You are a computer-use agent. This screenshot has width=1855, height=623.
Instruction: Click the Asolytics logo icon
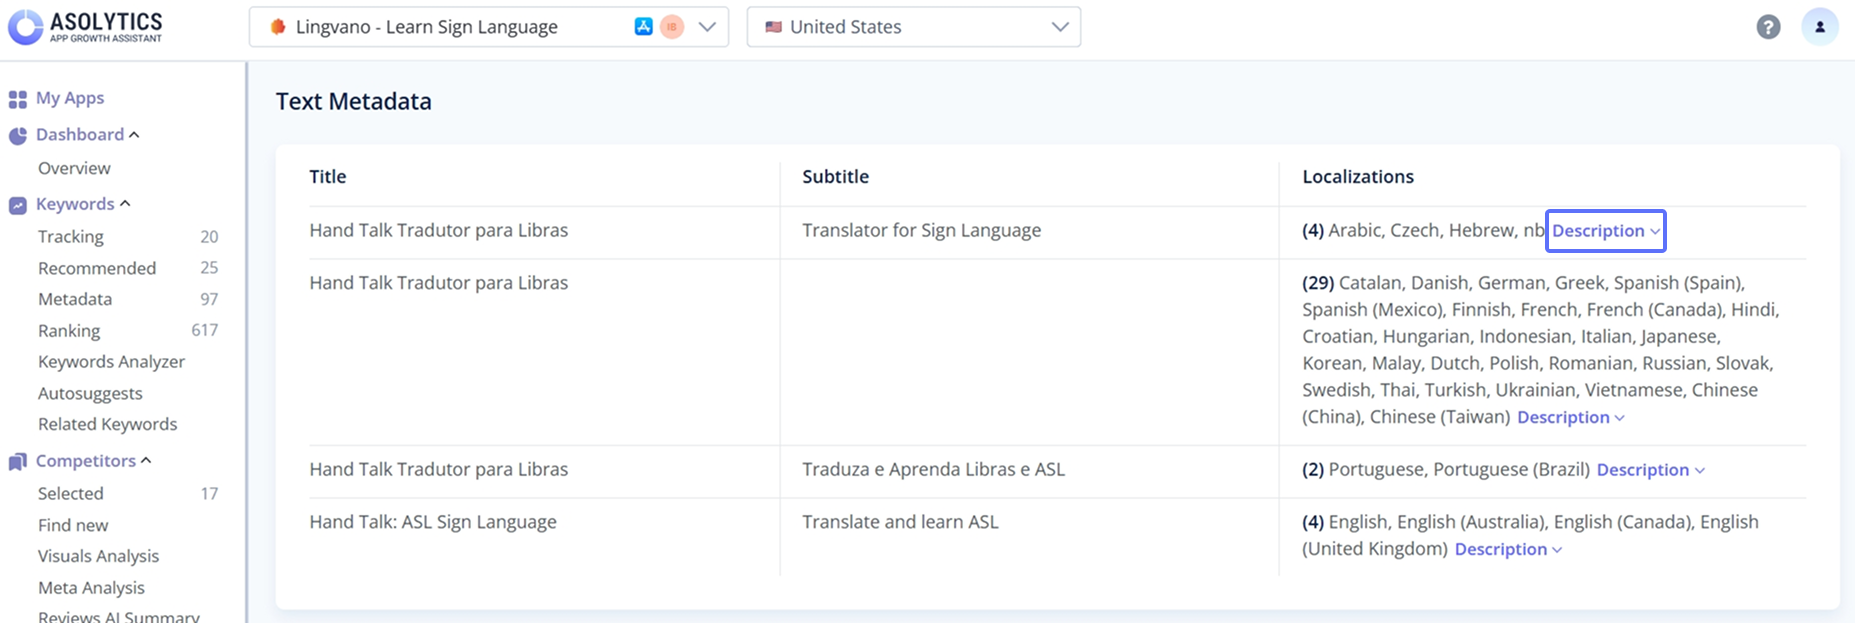[x=25, y=27]
